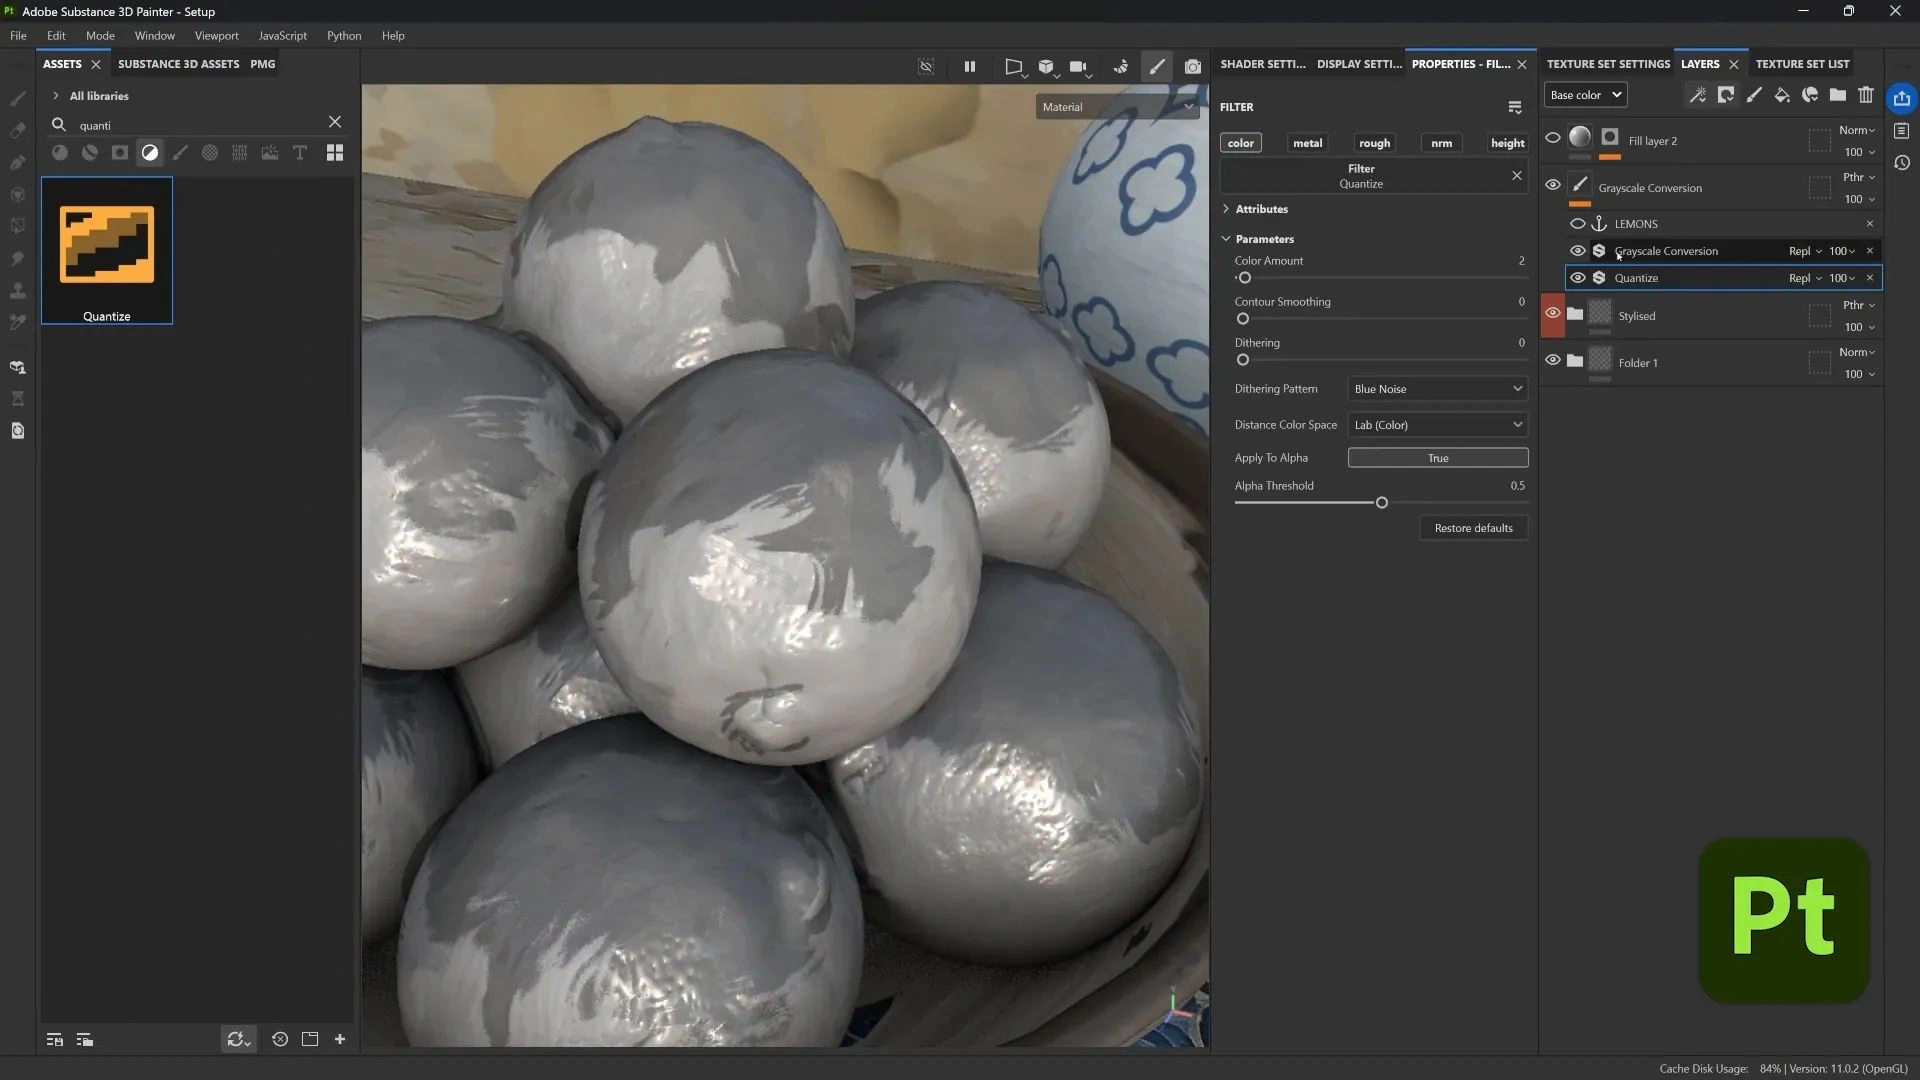Expand All libraries tree

(x=56, y=96)
